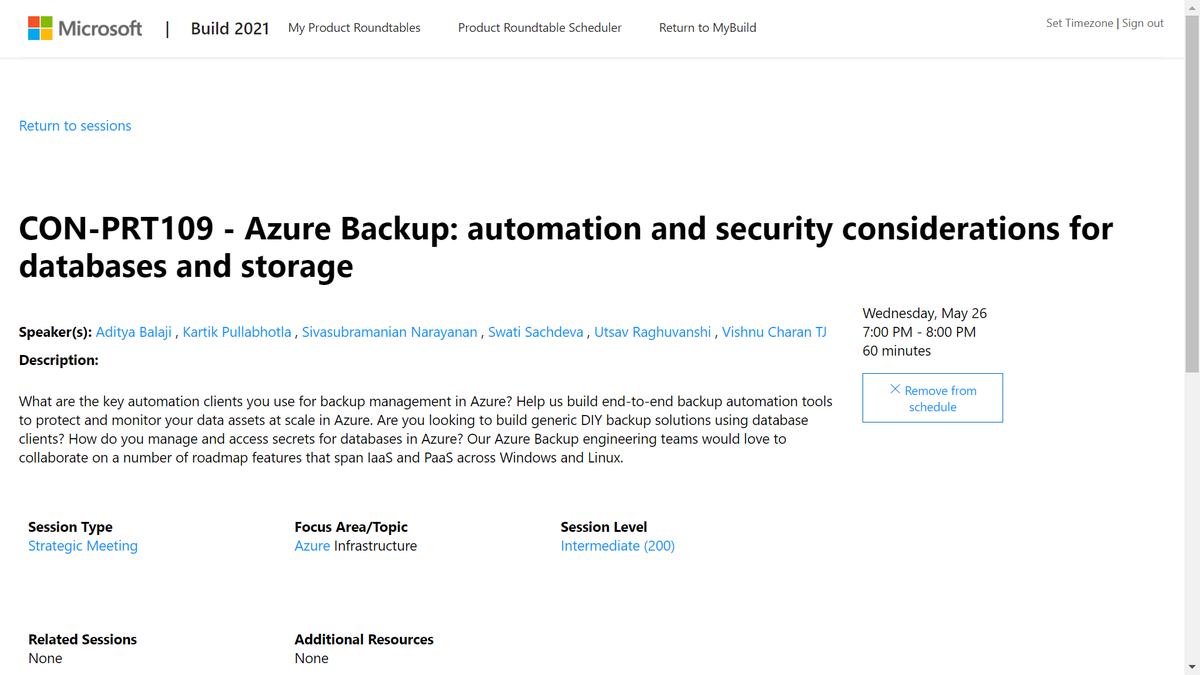The image size is (1200, 675).
Task: Click the Related Sessions heading
Action: click(82, 639)
